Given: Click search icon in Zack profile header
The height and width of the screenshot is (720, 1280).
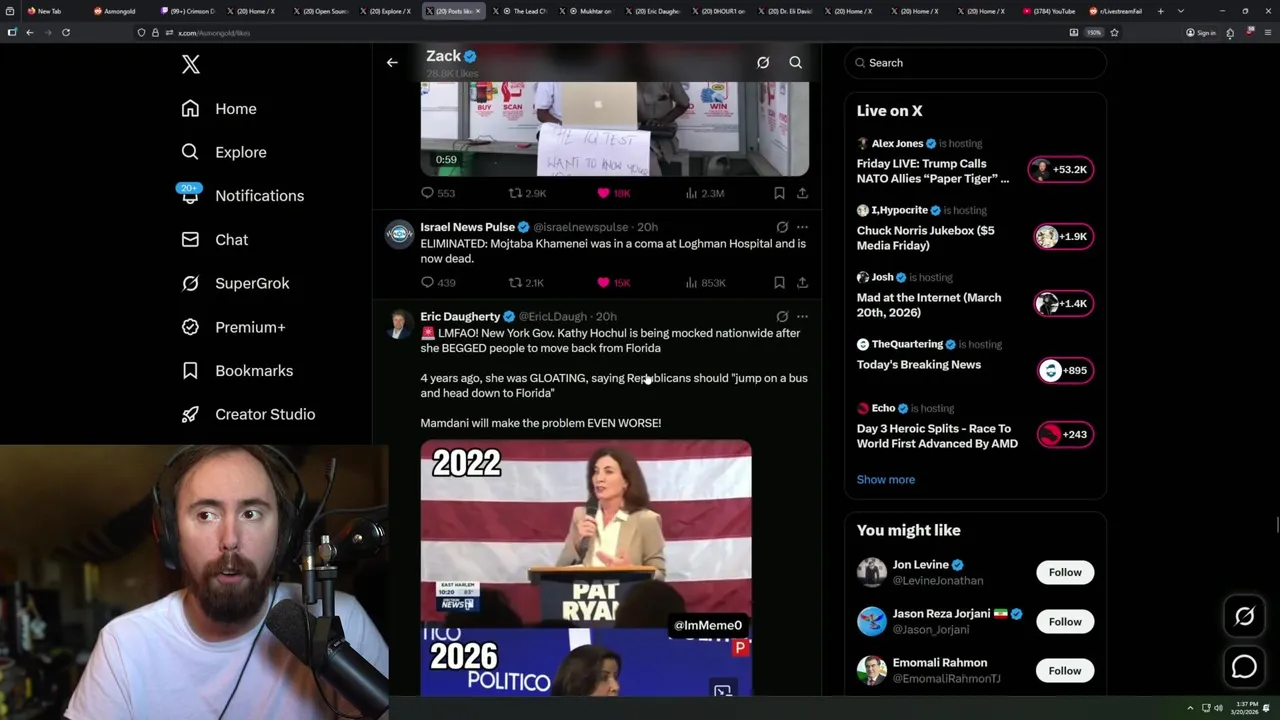Looking at the screenshot, I should tap(796, 63).
